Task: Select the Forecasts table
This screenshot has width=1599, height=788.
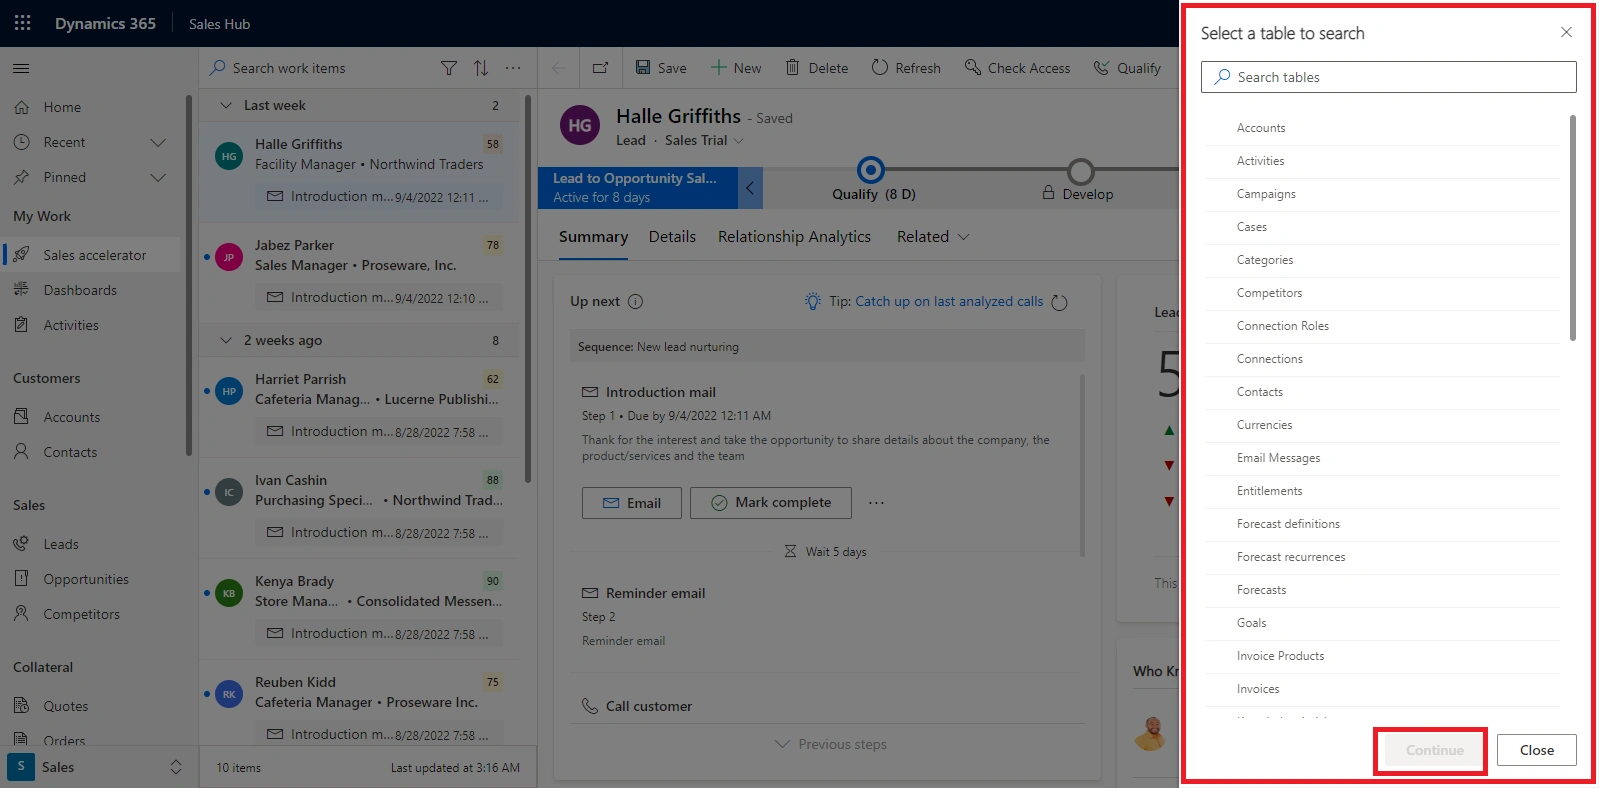Action: [1383, 590]
